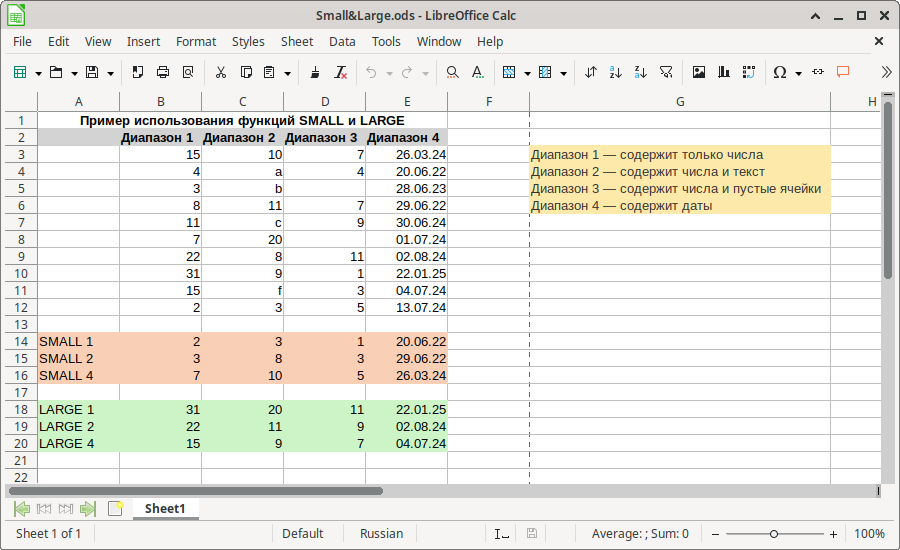900x550 pixels.
Task: Click the Insert Comment icon
Action: point(843,72)
